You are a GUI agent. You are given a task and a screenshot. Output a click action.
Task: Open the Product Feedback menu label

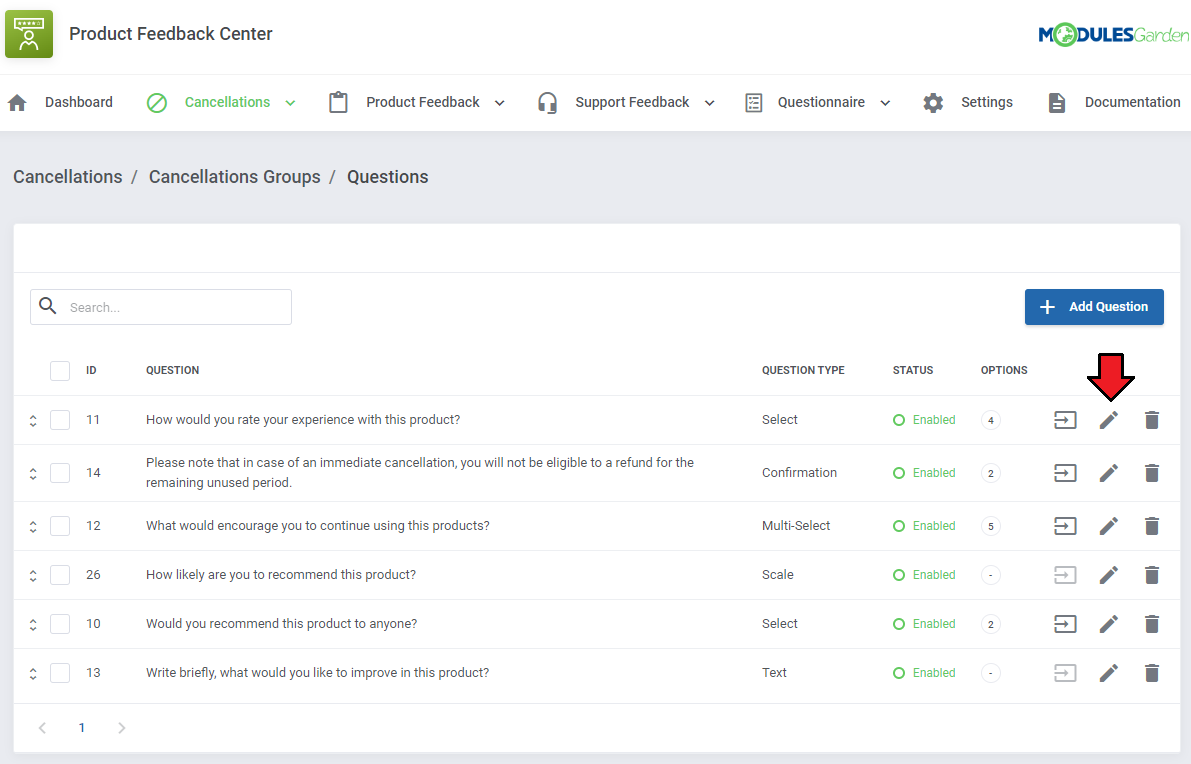[422, 103]
